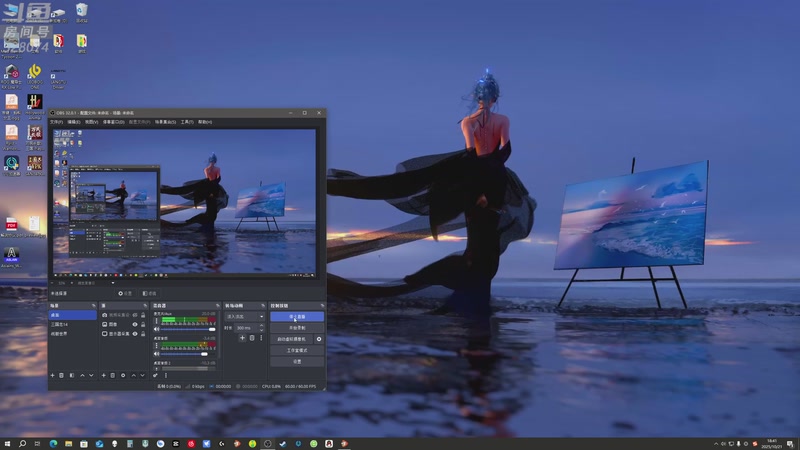Move source up arrow in Sources panel

point(134,376)
